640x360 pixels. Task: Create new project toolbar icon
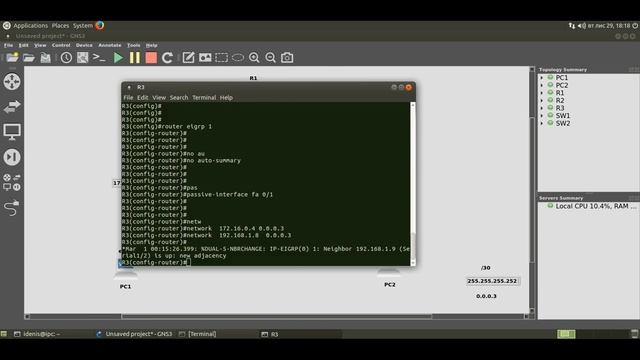tap(12, 58)
